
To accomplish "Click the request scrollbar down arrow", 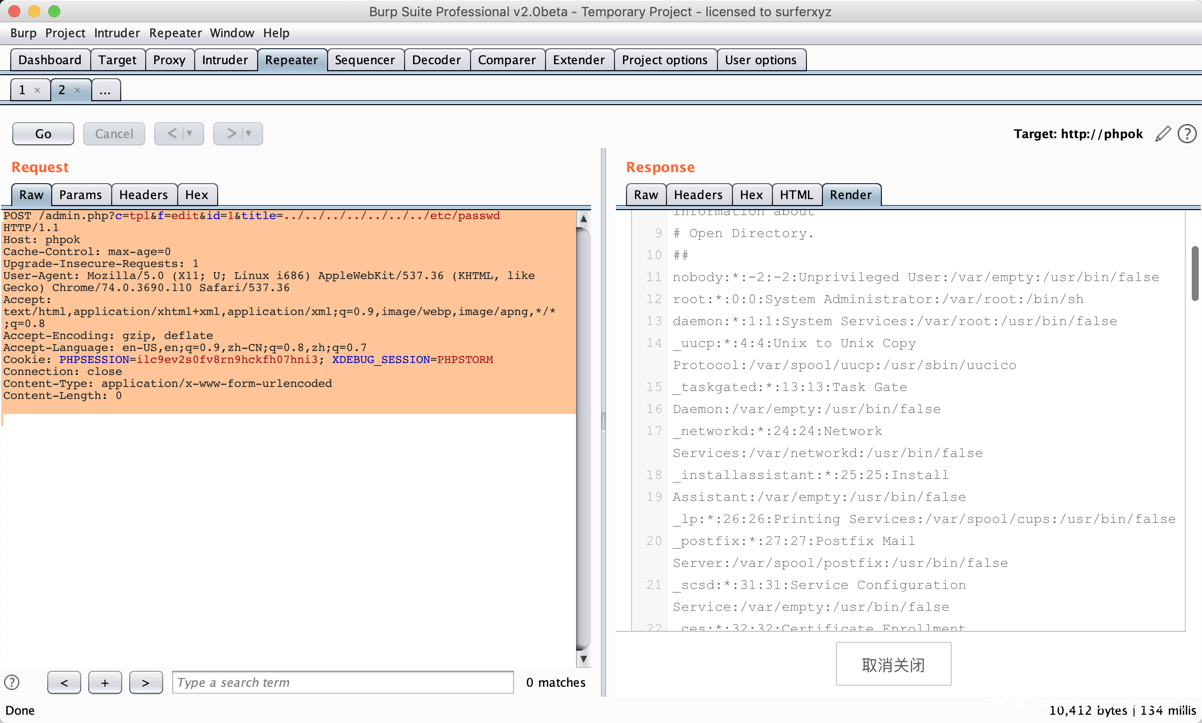I will pyautogui.click(x=584, y=659).
